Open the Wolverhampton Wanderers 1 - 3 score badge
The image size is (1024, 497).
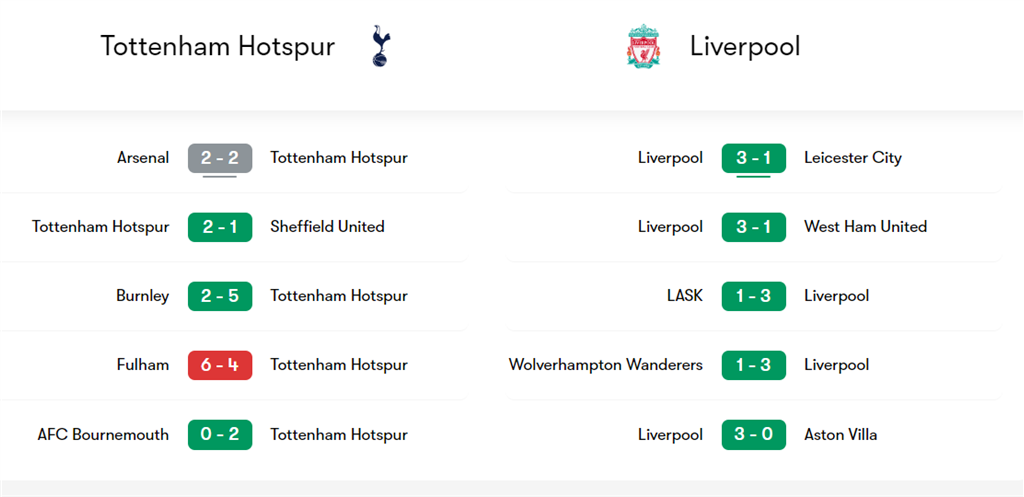(x=754, y=366)
